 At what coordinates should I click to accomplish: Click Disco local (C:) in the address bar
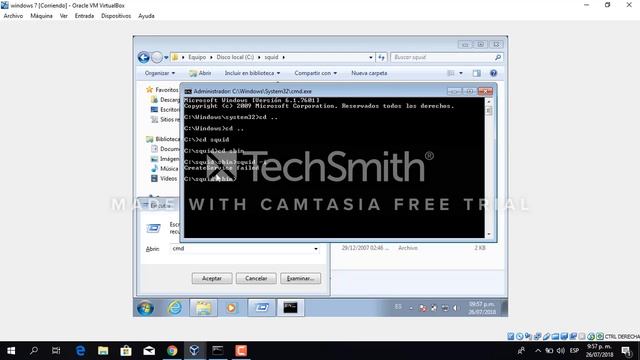[x=235, y=58]
